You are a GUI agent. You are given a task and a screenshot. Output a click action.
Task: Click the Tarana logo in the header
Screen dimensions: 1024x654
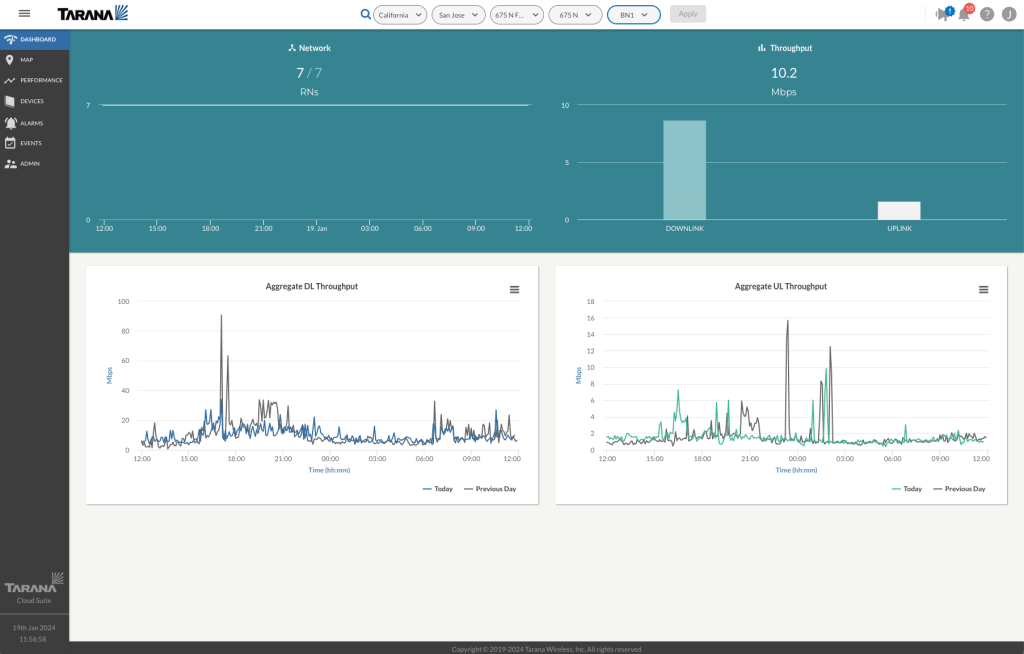[92, 14]
